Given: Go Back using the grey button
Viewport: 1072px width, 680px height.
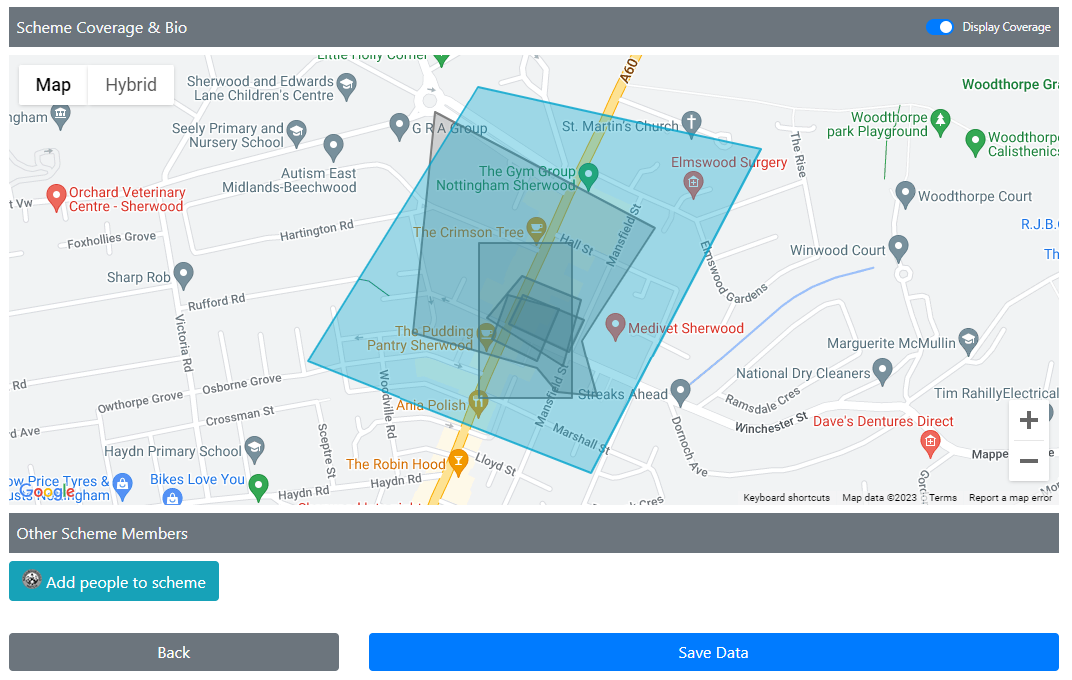Looking at the screenshot, I should 174,652.
